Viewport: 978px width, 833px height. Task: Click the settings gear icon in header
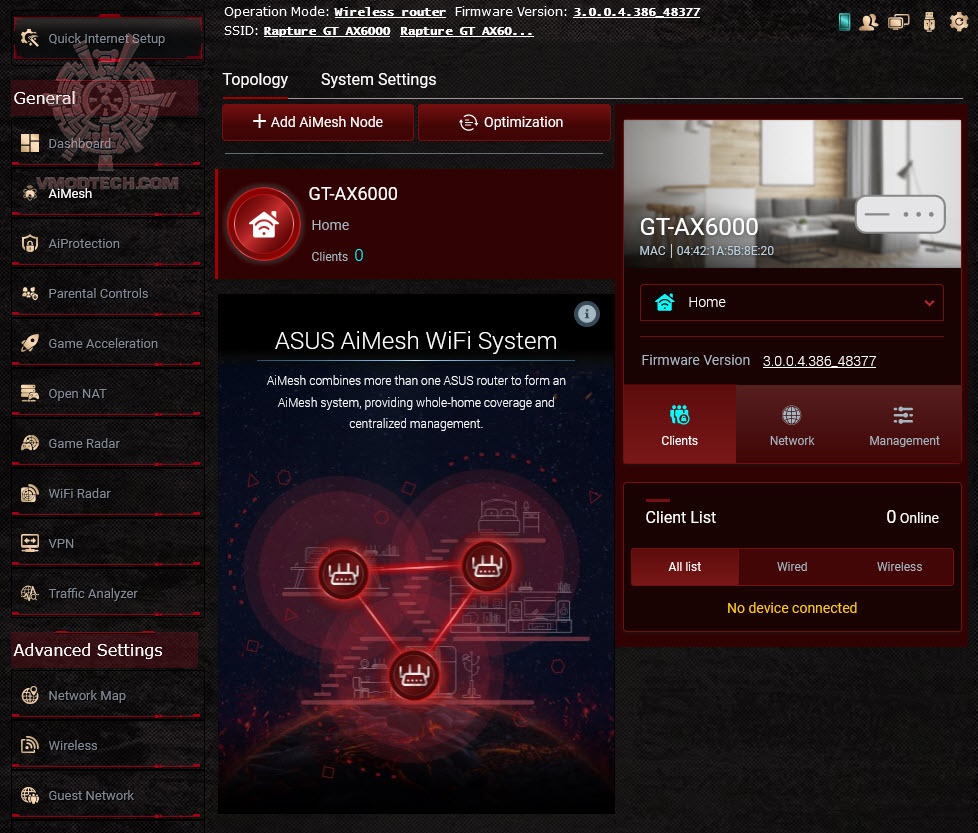point(959,22)
